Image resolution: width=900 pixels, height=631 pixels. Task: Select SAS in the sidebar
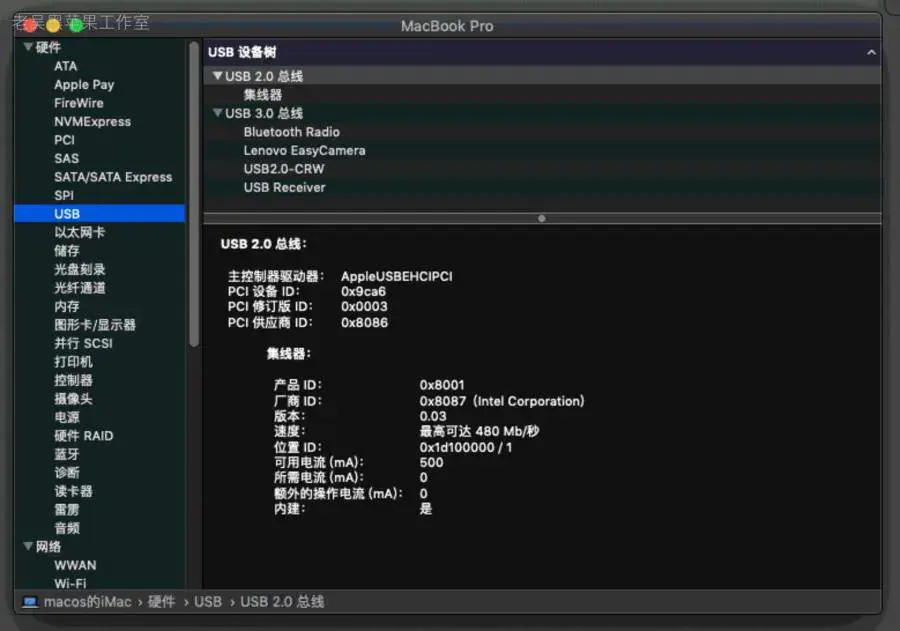click(66, 158)
